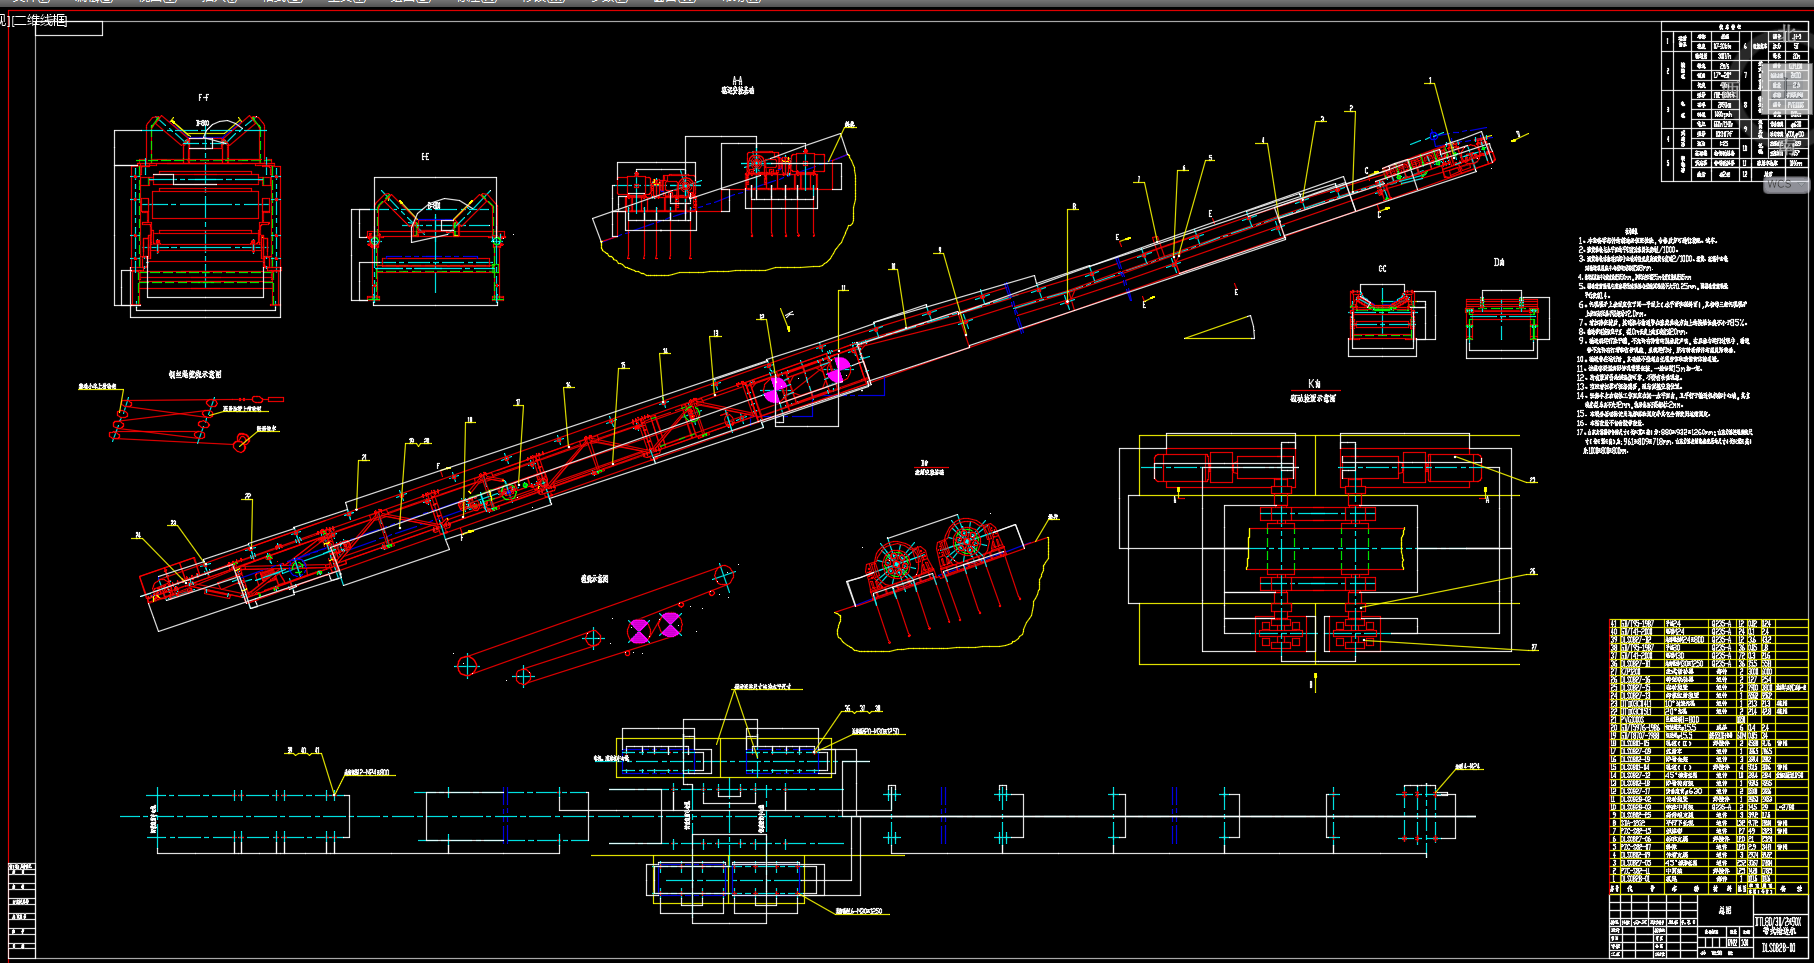Open the 二维线框 visual style control
This screenshot has width=1814, height=963.
click(40, 20)
